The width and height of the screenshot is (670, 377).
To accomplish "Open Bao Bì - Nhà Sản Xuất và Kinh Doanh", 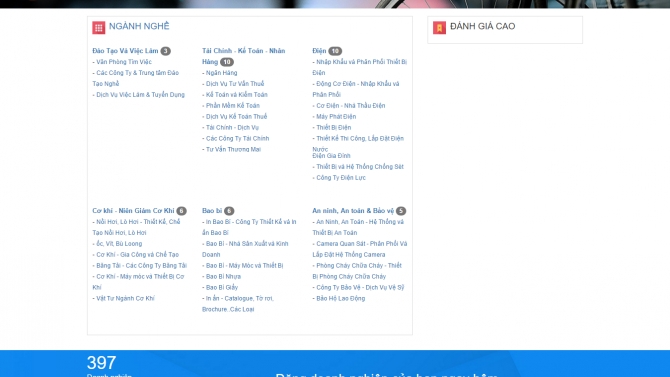I will 245,249.
